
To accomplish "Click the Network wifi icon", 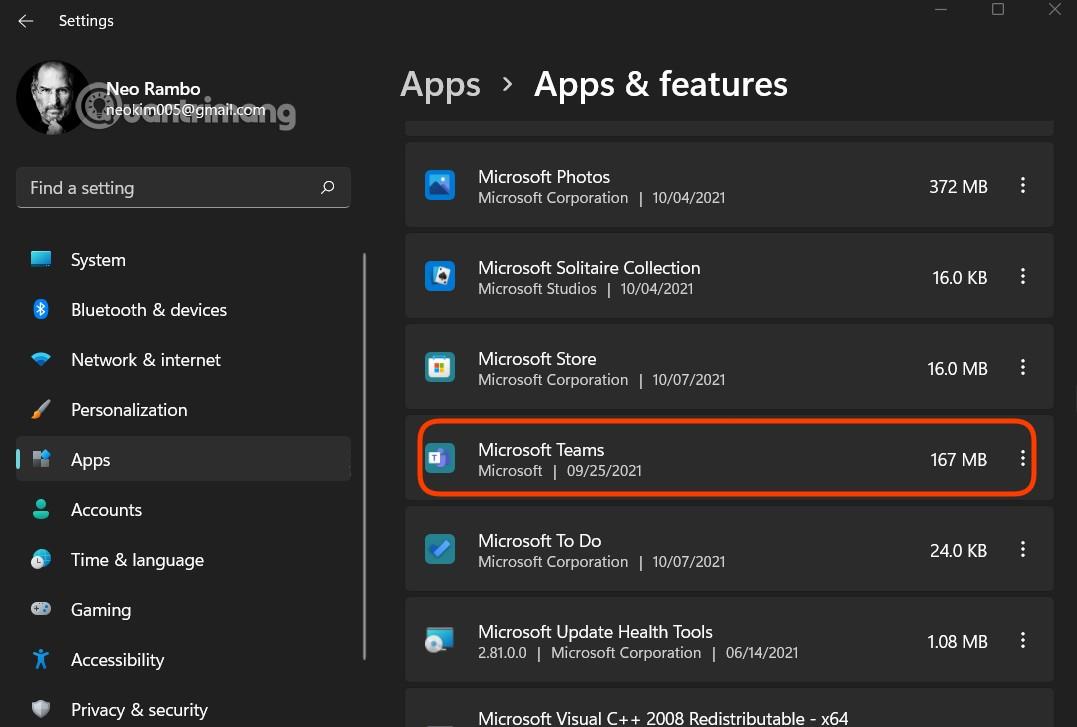I will coord(41,359).
